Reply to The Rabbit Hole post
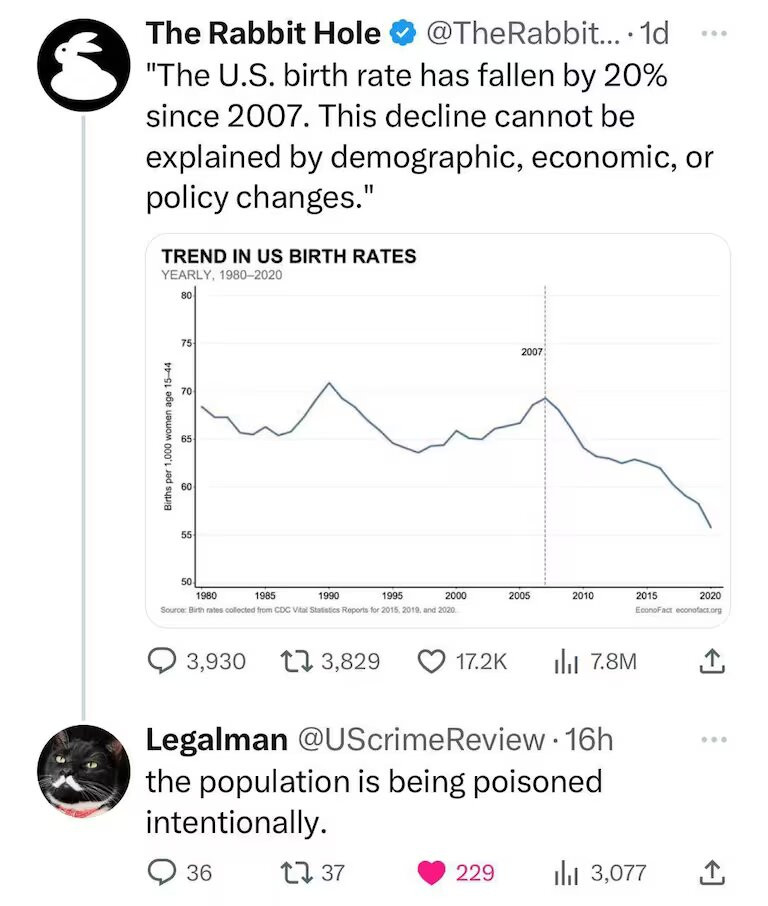The height and width of the screenshot is (906, 768). (162, 662)
